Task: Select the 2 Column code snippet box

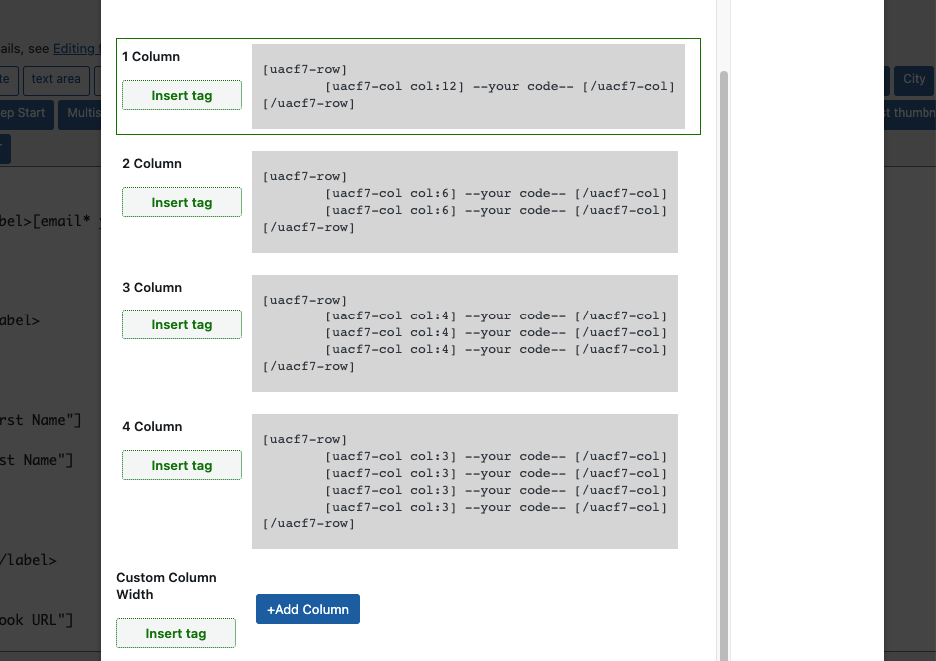Action: tap(464, 202)
